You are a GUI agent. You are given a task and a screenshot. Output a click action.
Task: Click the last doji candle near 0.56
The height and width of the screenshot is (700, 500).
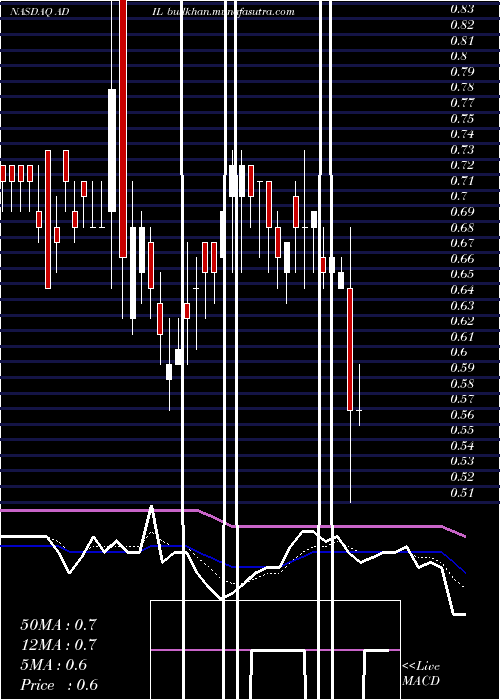click(359, 410)
